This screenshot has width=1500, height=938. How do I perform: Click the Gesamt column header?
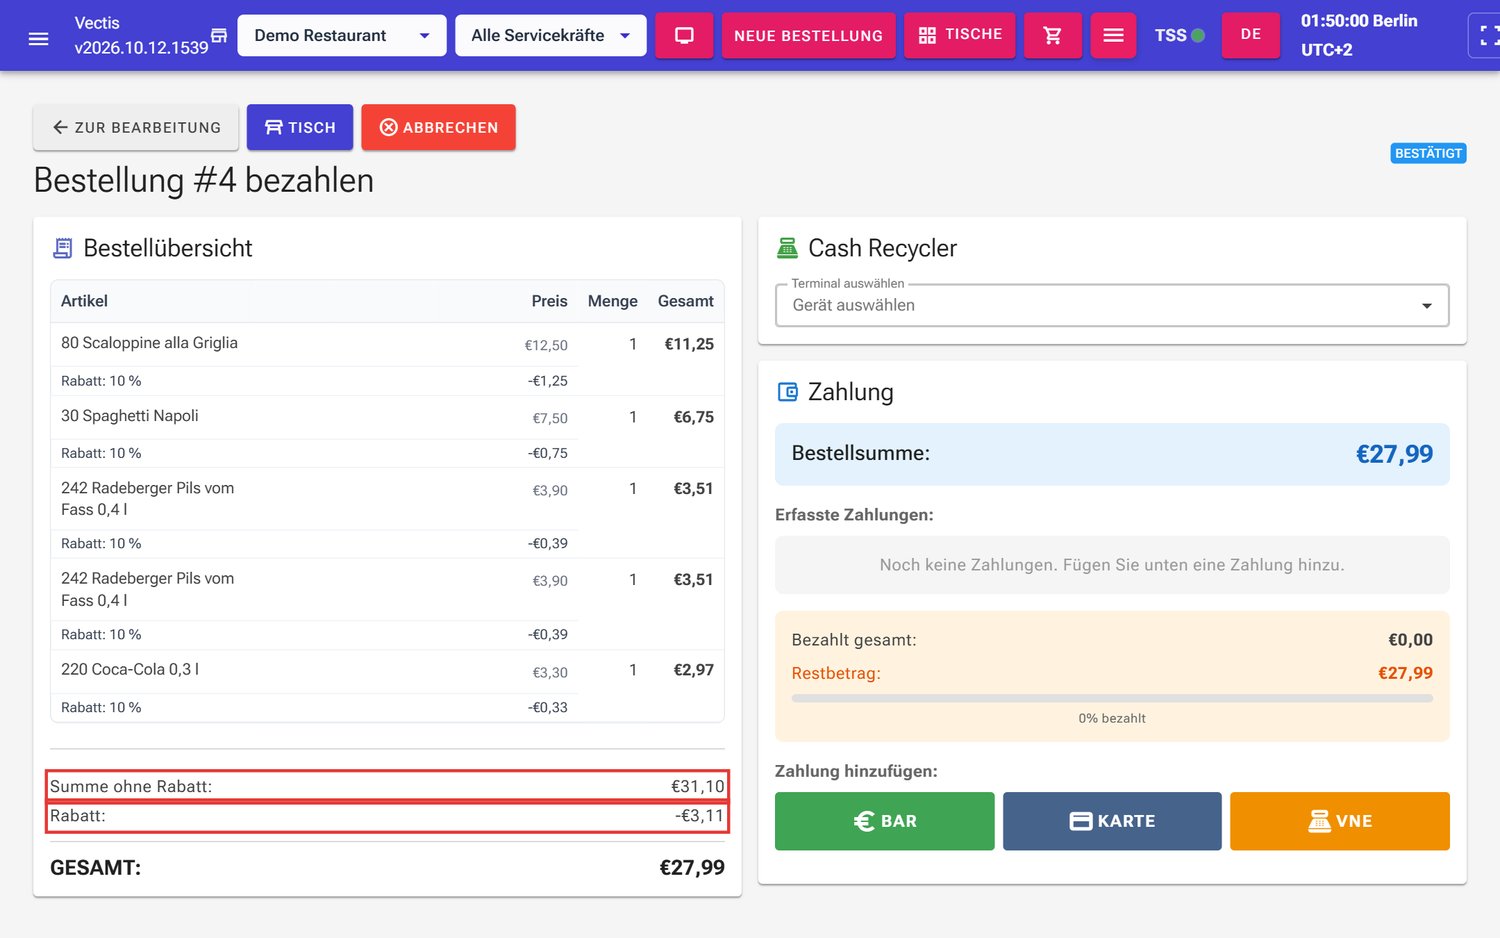click(686, 301)
